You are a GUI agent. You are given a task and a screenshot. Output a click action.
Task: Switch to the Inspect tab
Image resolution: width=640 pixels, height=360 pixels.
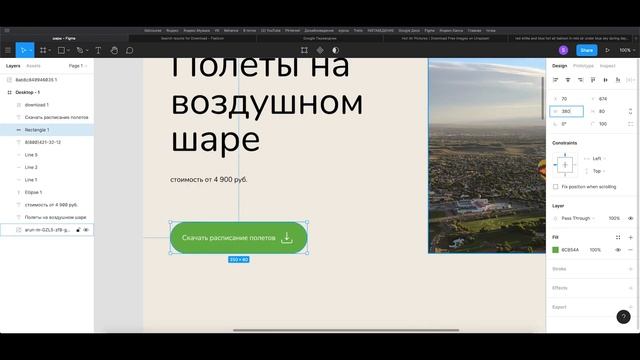click(x=607, y=66)
